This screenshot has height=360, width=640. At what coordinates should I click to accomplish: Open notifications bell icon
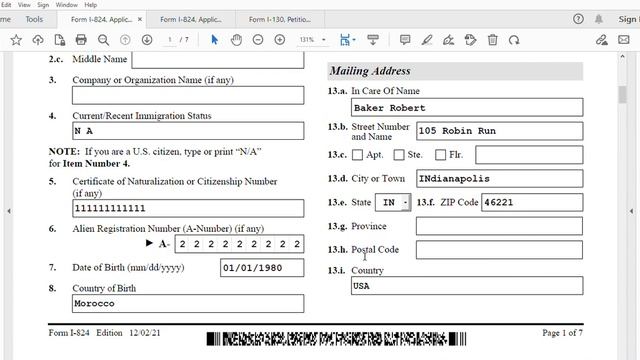tap(599, 19)
